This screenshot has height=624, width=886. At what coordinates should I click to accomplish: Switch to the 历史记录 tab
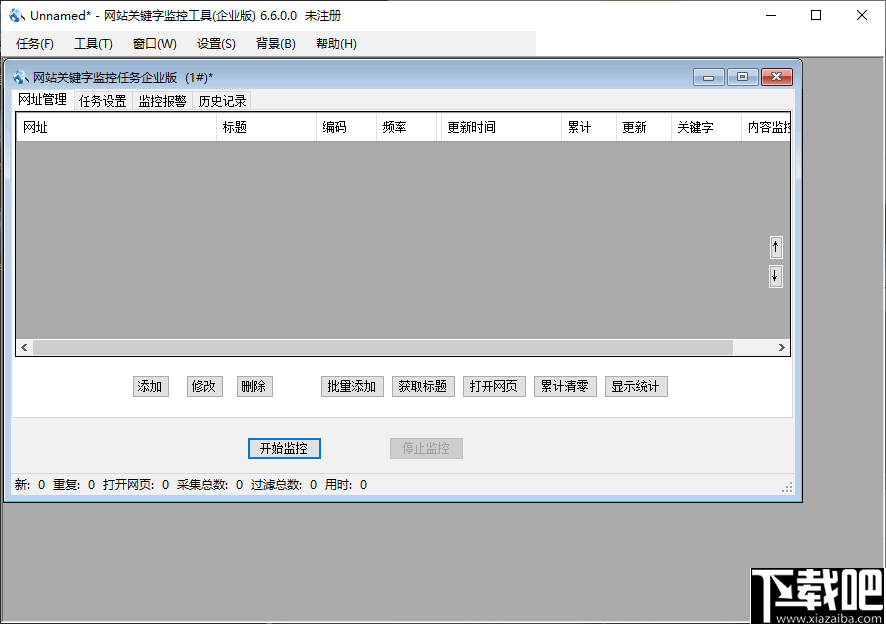pyautogui.click(x=222, y=100)
